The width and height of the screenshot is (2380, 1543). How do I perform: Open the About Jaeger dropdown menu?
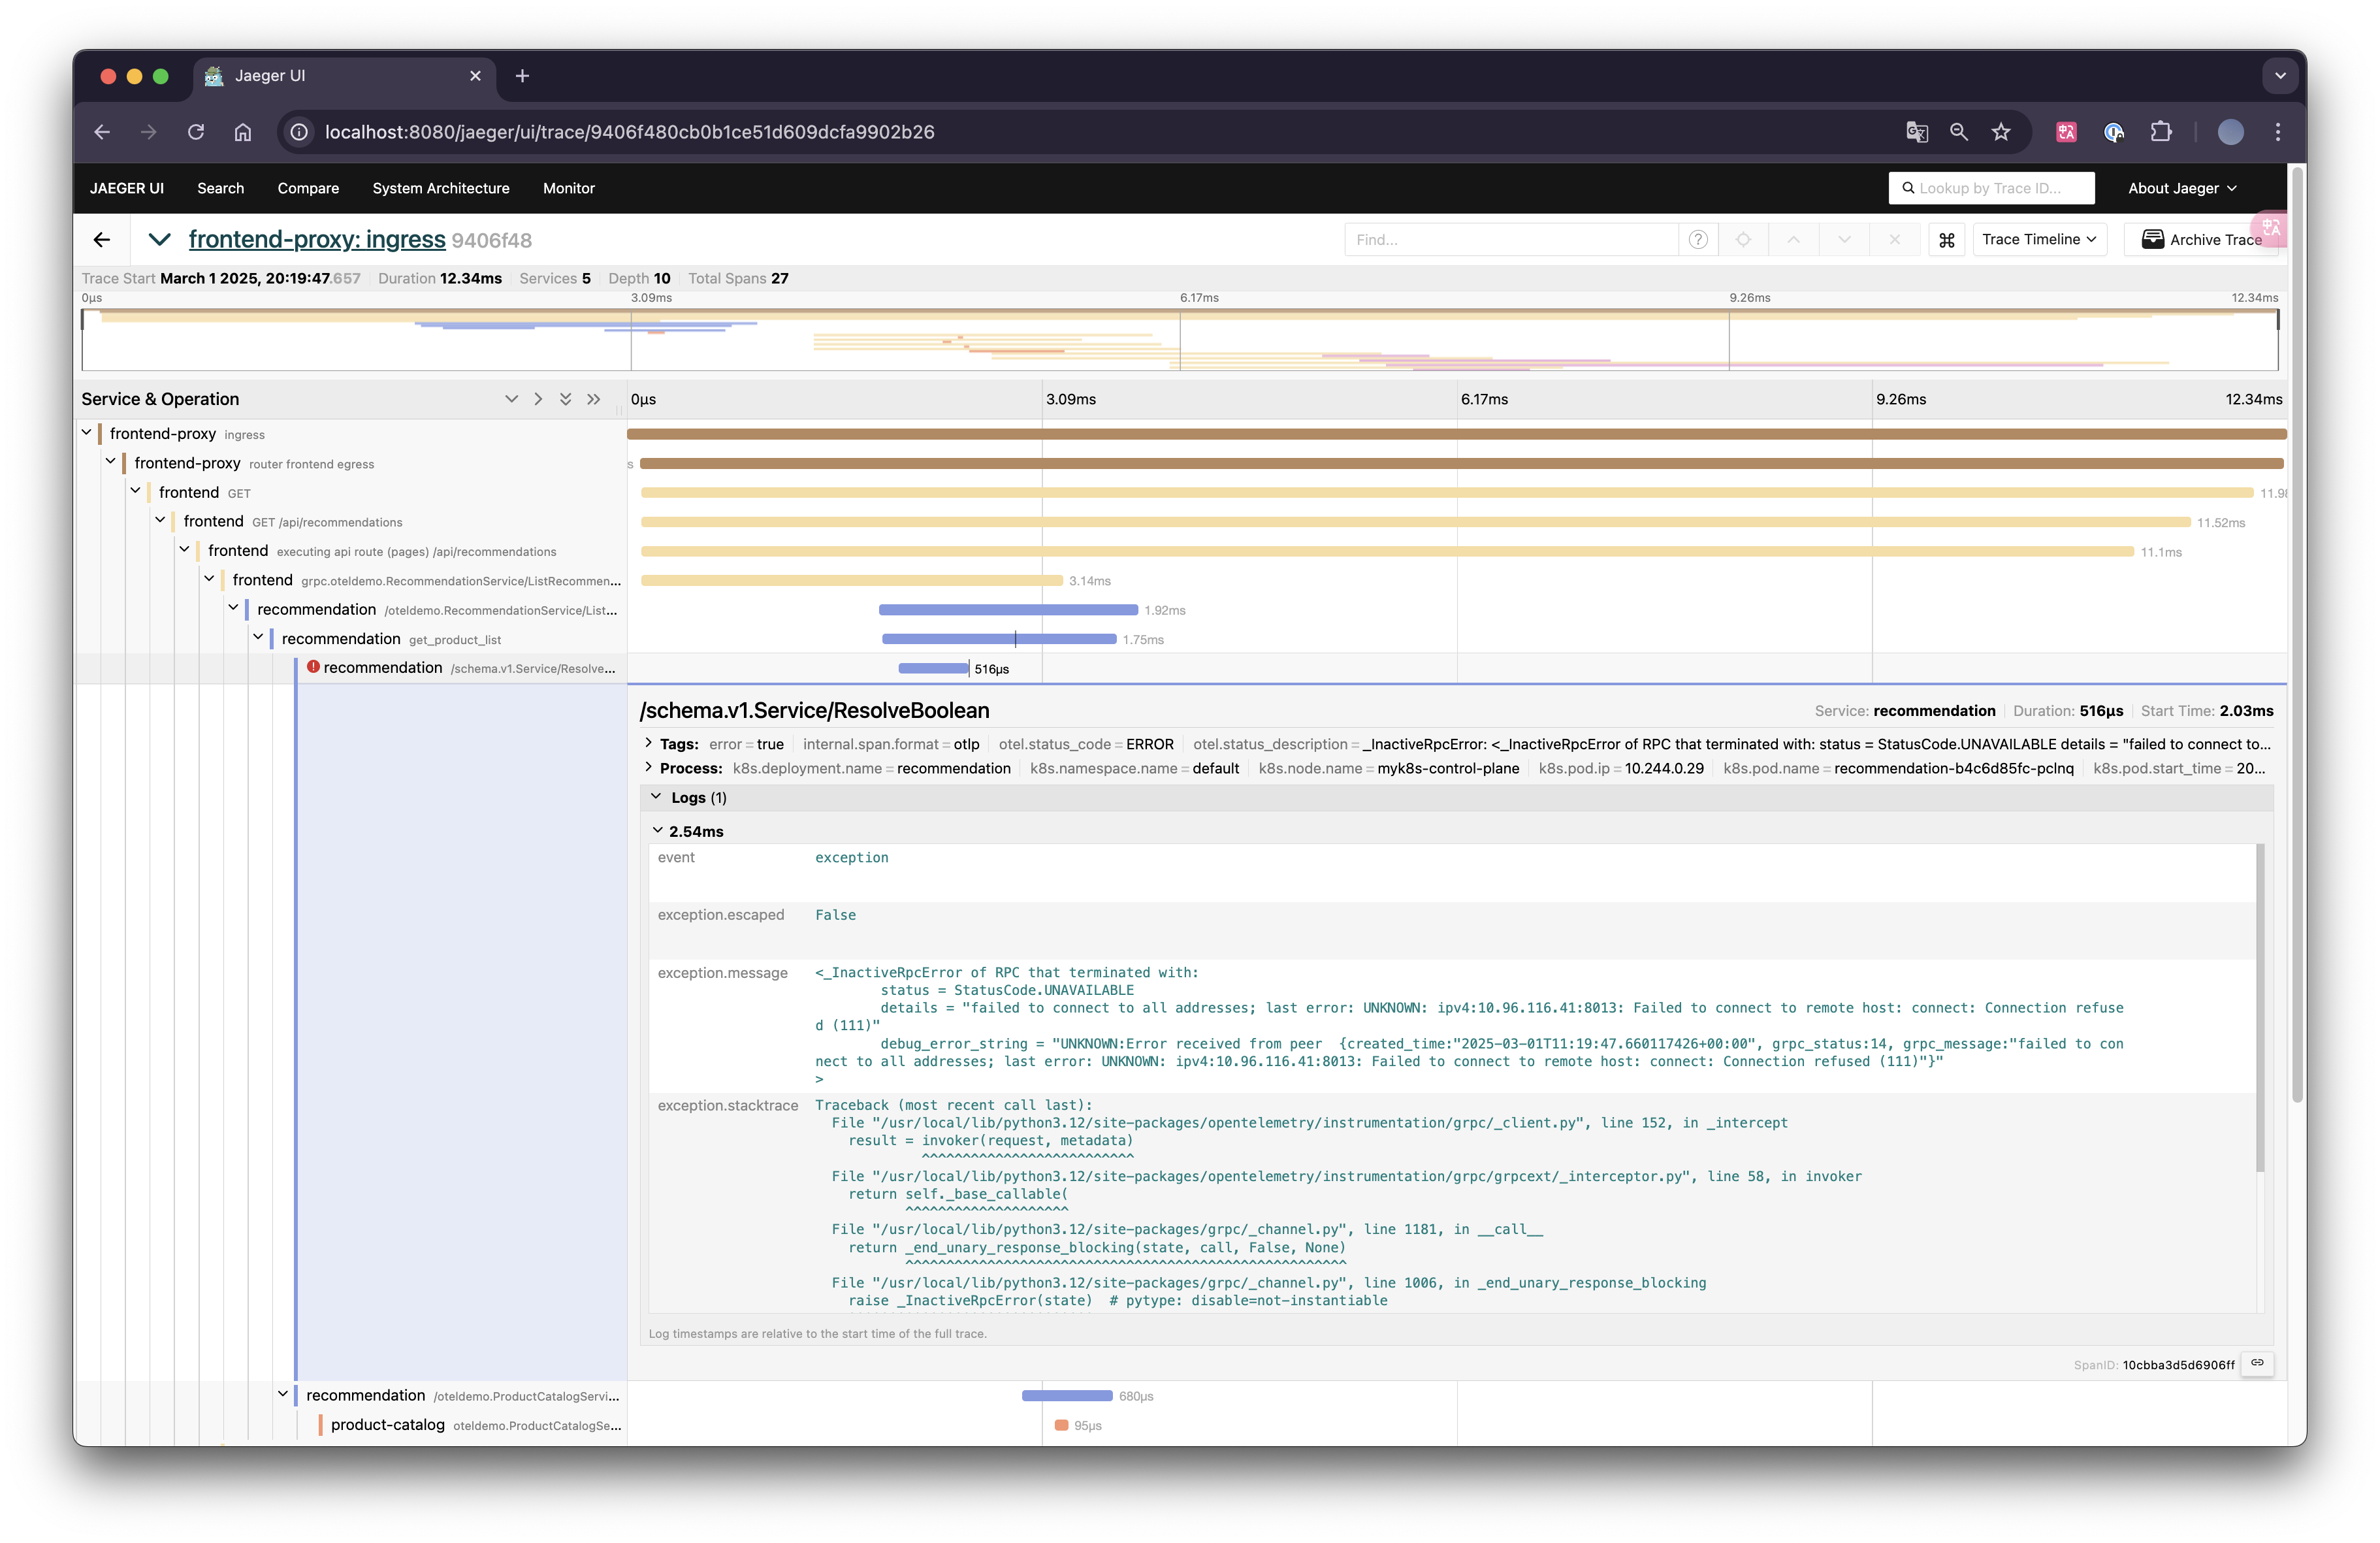pyautogui.click(x=2182, y=188)
